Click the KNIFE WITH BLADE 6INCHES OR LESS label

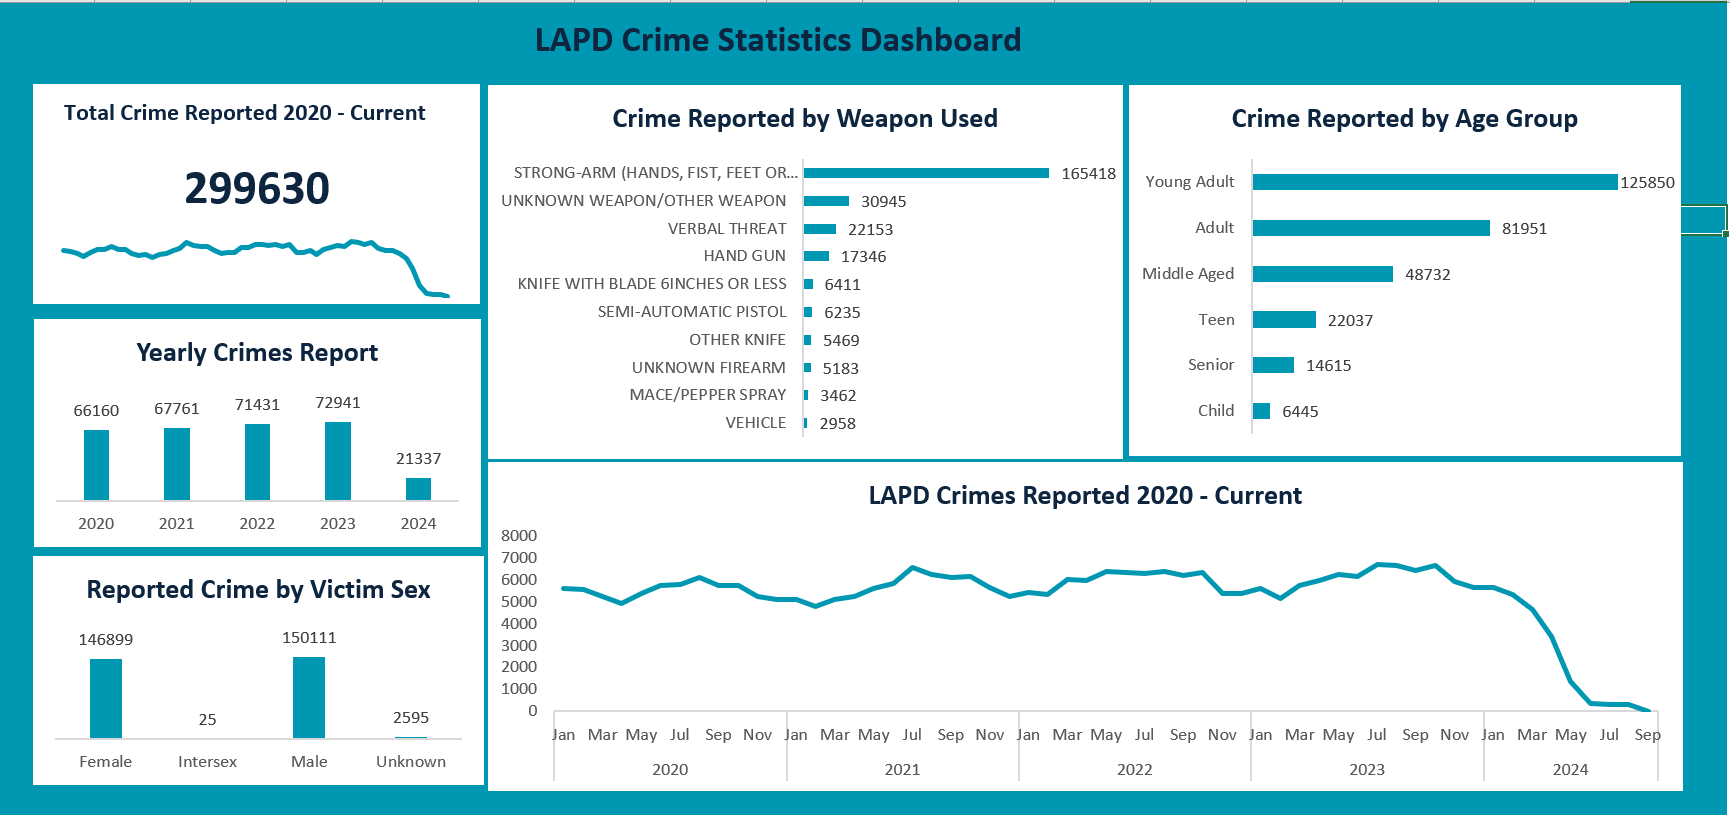click(x=652, y=284)
